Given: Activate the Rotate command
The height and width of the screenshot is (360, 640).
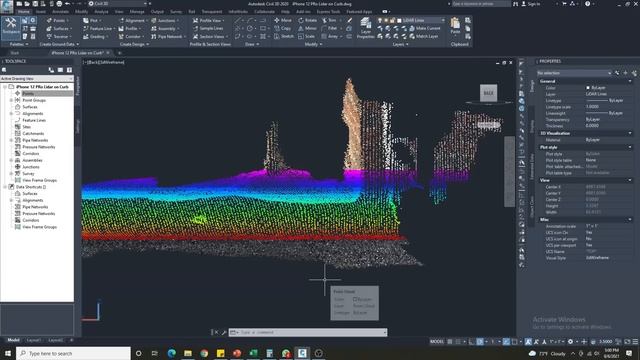Looking at the screenshot, I should click(x=307, y=20).
